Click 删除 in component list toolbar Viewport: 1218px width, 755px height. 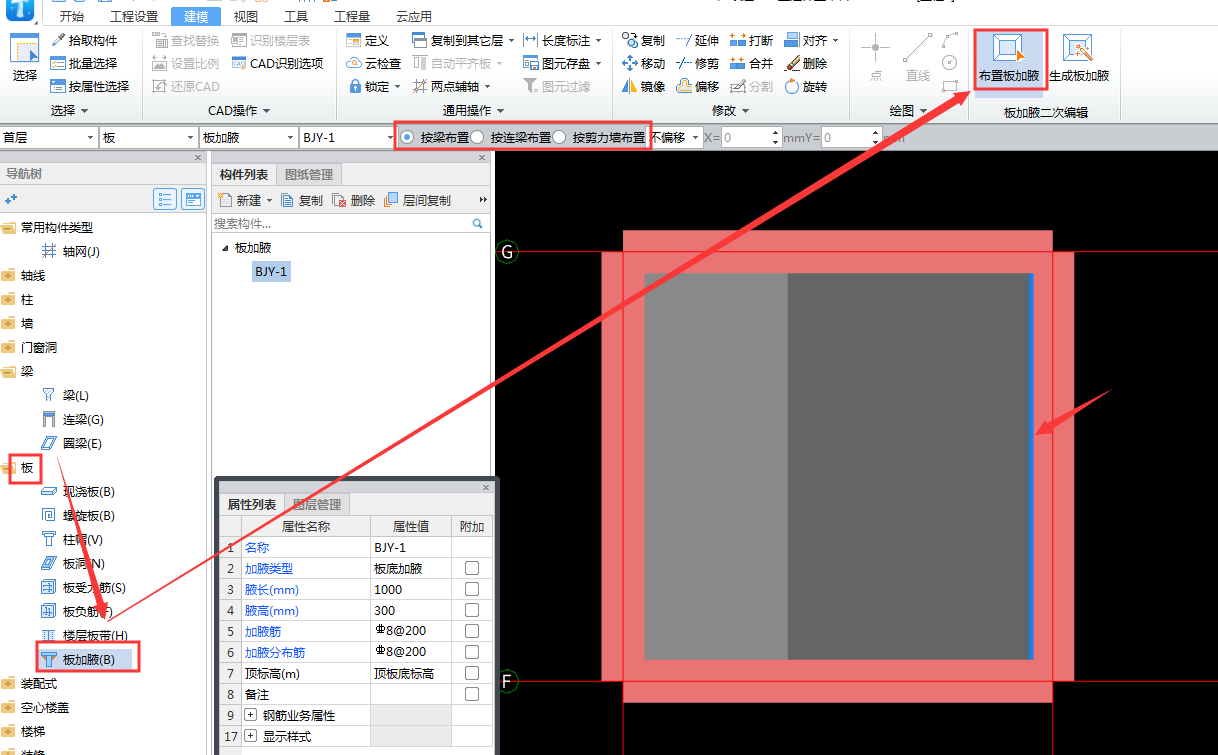pyautogui.click(x=354, y=200)
